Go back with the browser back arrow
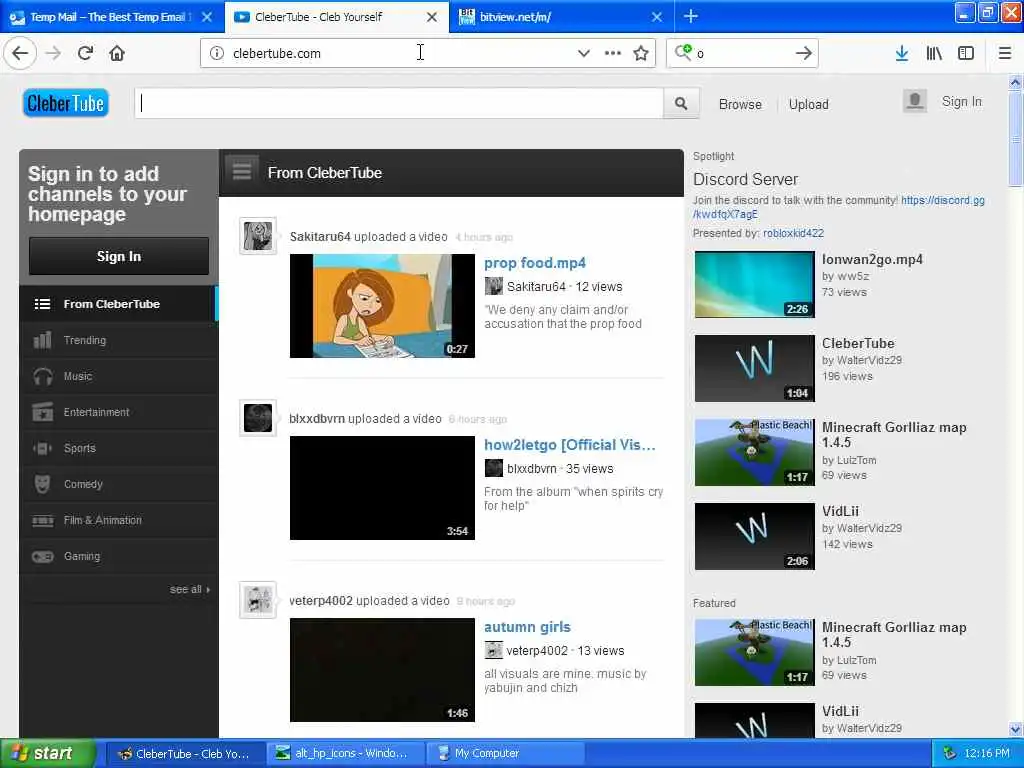1024x768 pixels. click(20, 53)
